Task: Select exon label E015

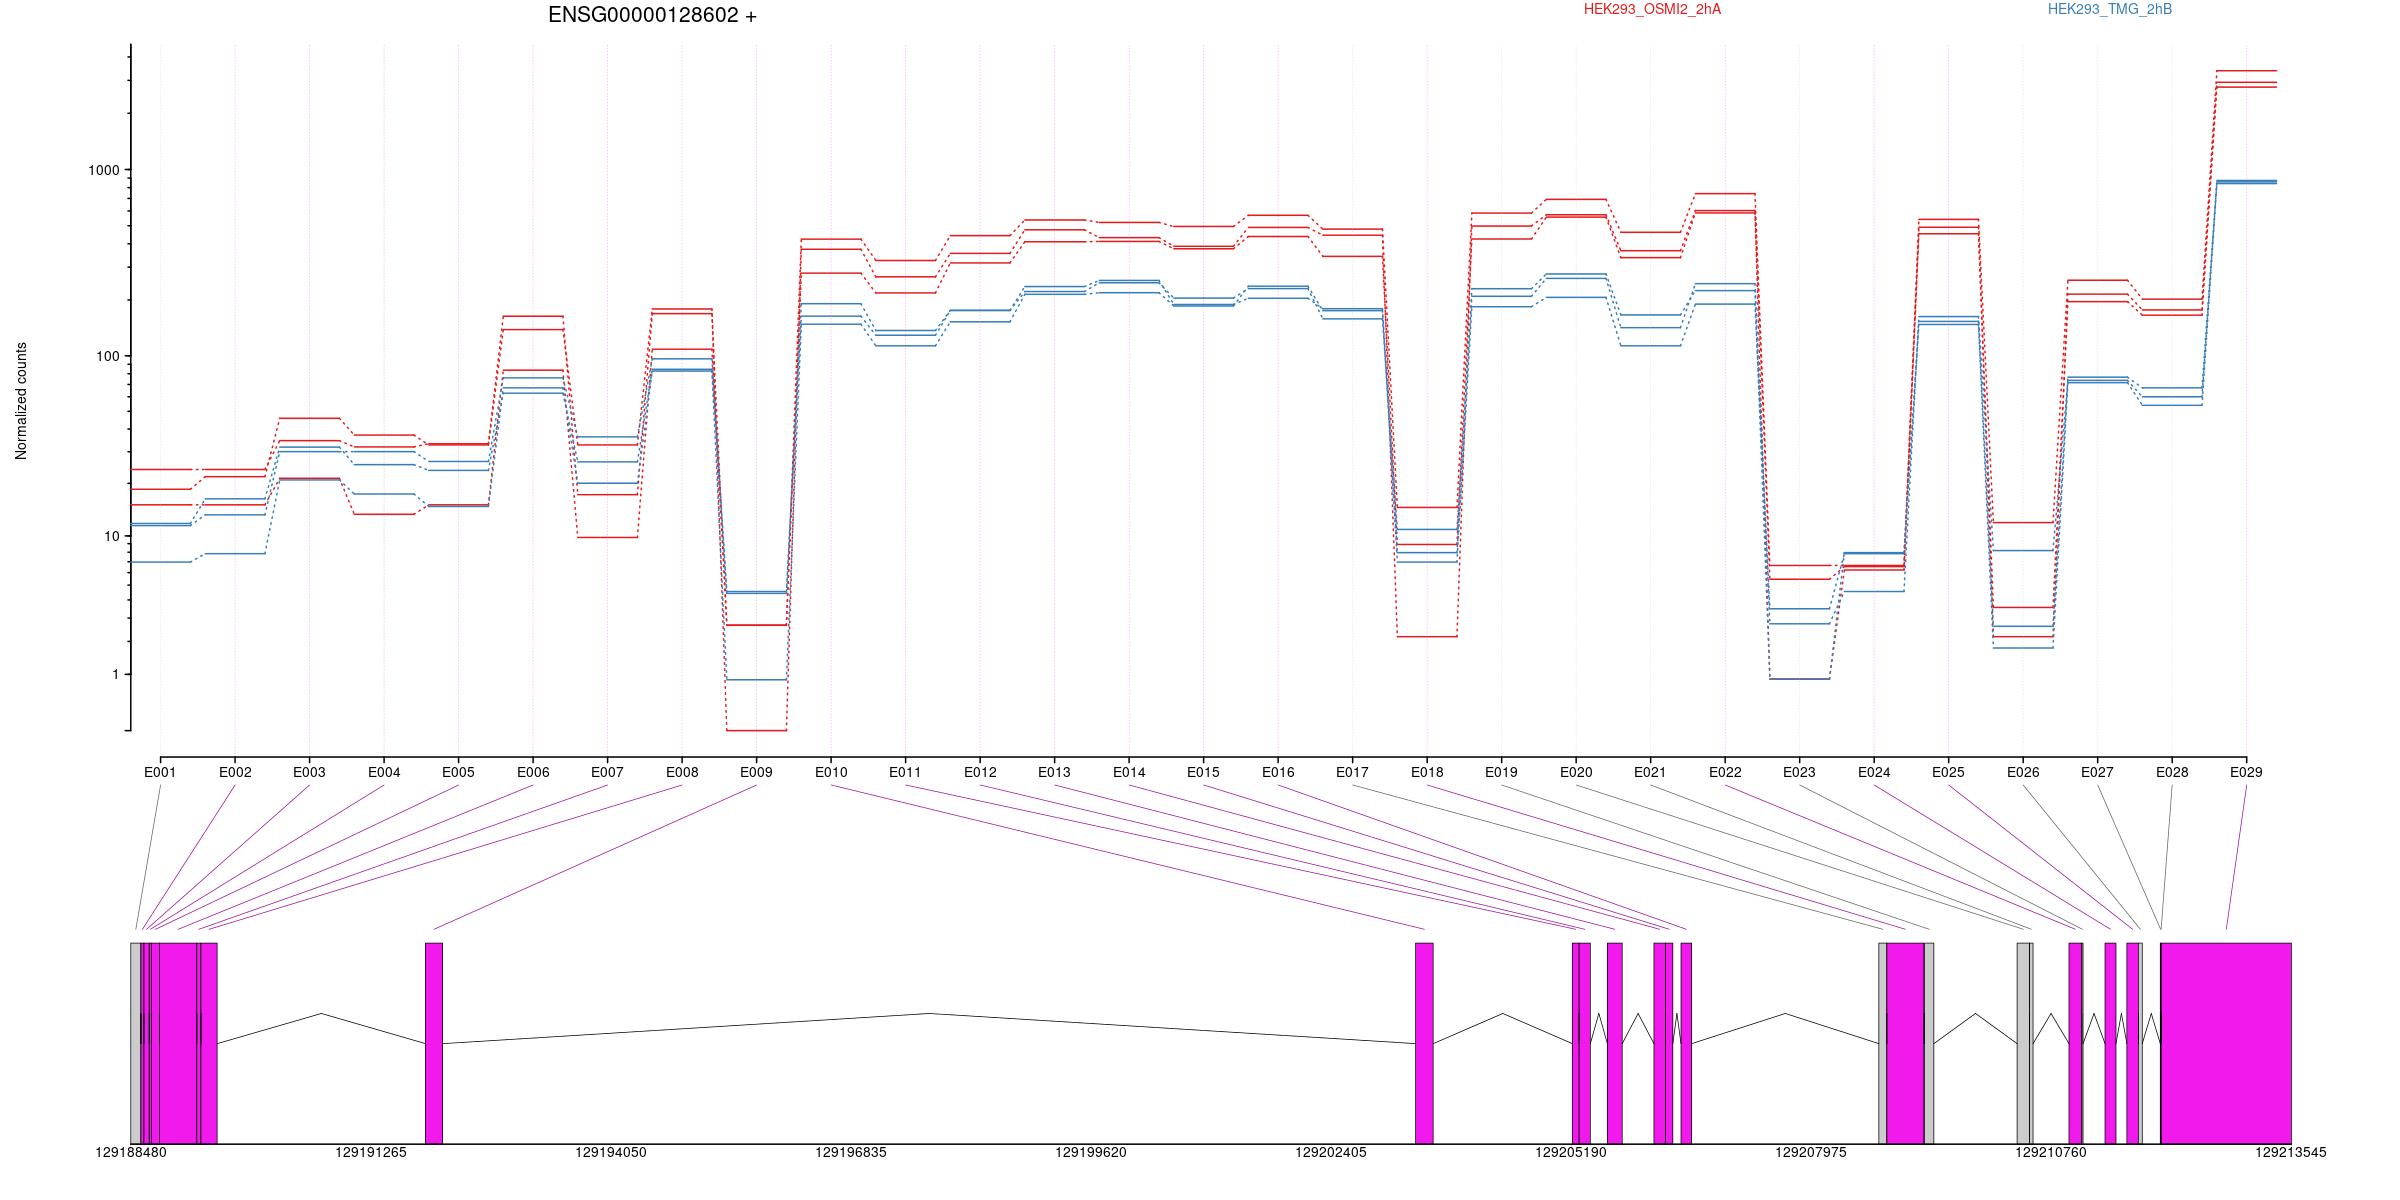Action: tap(1203, 772)
